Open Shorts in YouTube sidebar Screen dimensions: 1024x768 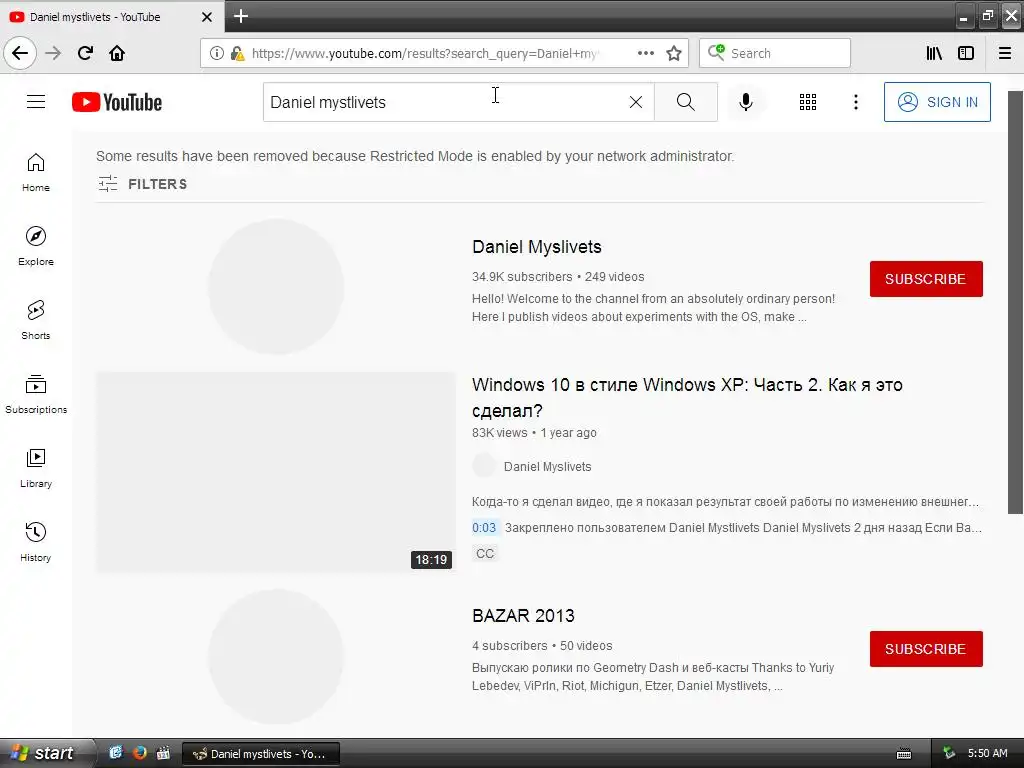point(36,320)
